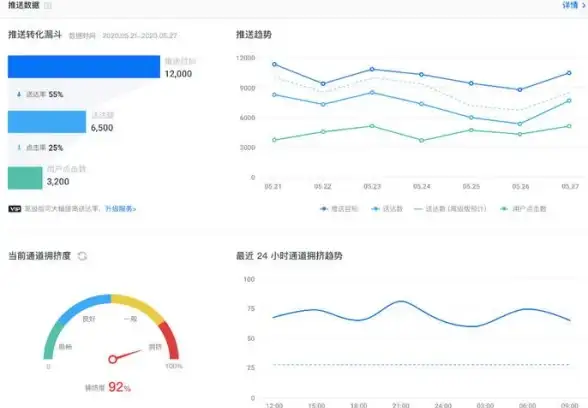Click the 05.24 x-axis label on trend chart

click(422, 186)
